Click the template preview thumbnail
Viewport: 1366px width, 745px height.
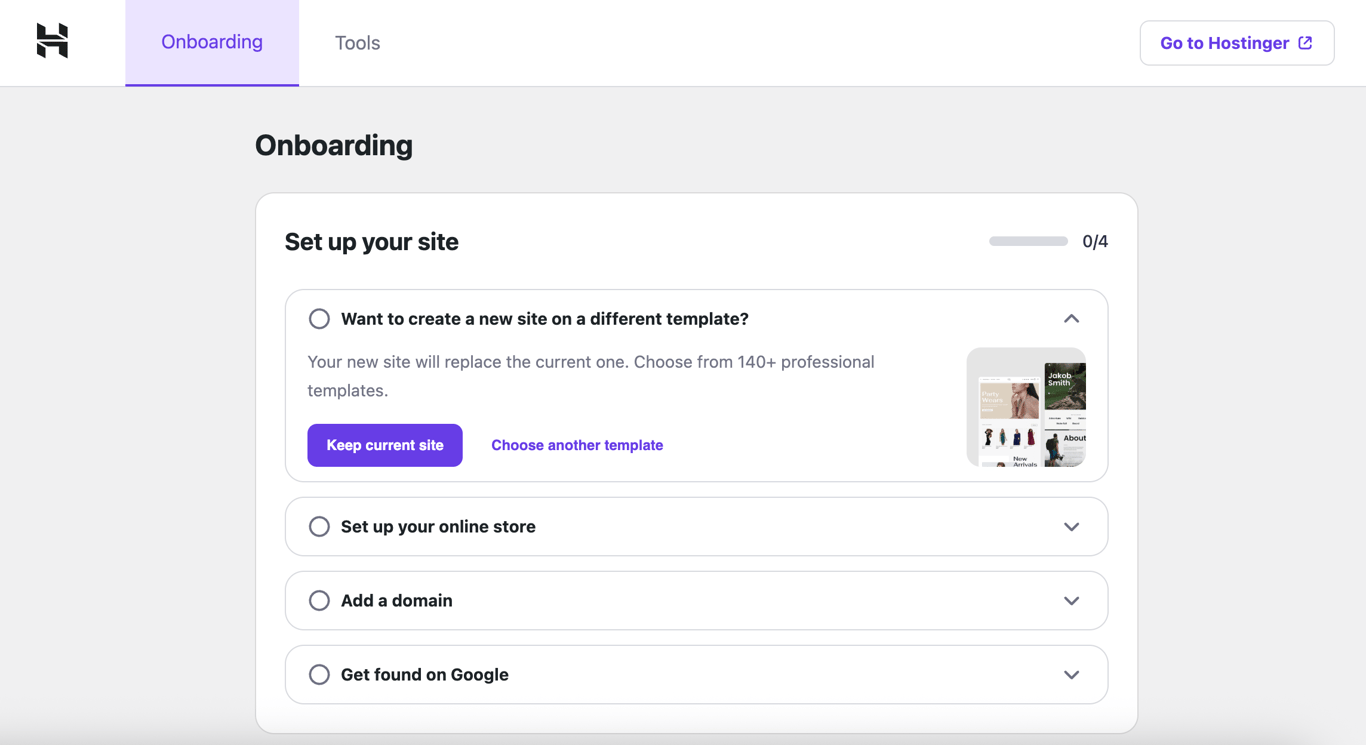click(x=1026, y=407)
